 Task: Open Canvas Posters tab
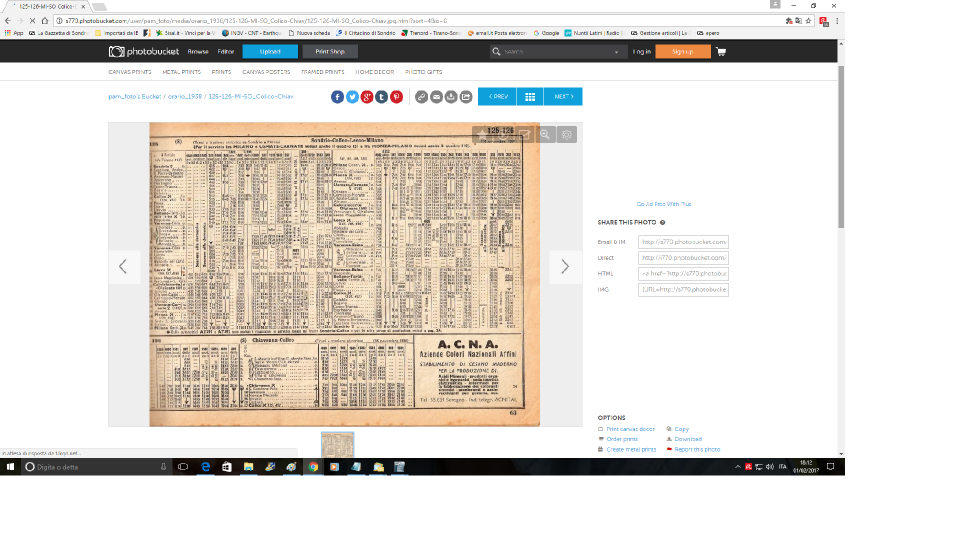(x=266, y=72)
